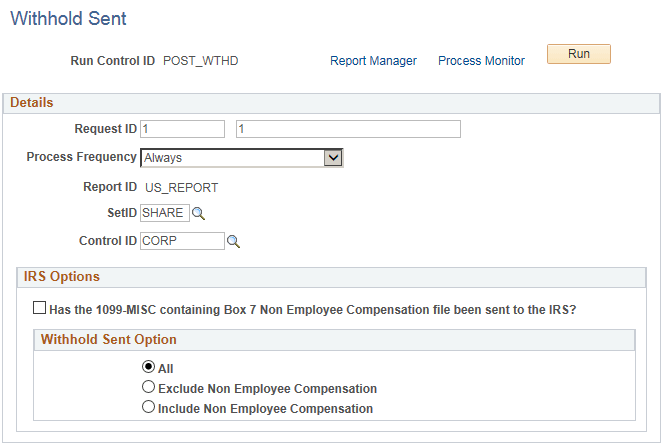Click the Withhold Sent Option header
The height and width of the screenshot is (448, 672).
coord(108,340)
